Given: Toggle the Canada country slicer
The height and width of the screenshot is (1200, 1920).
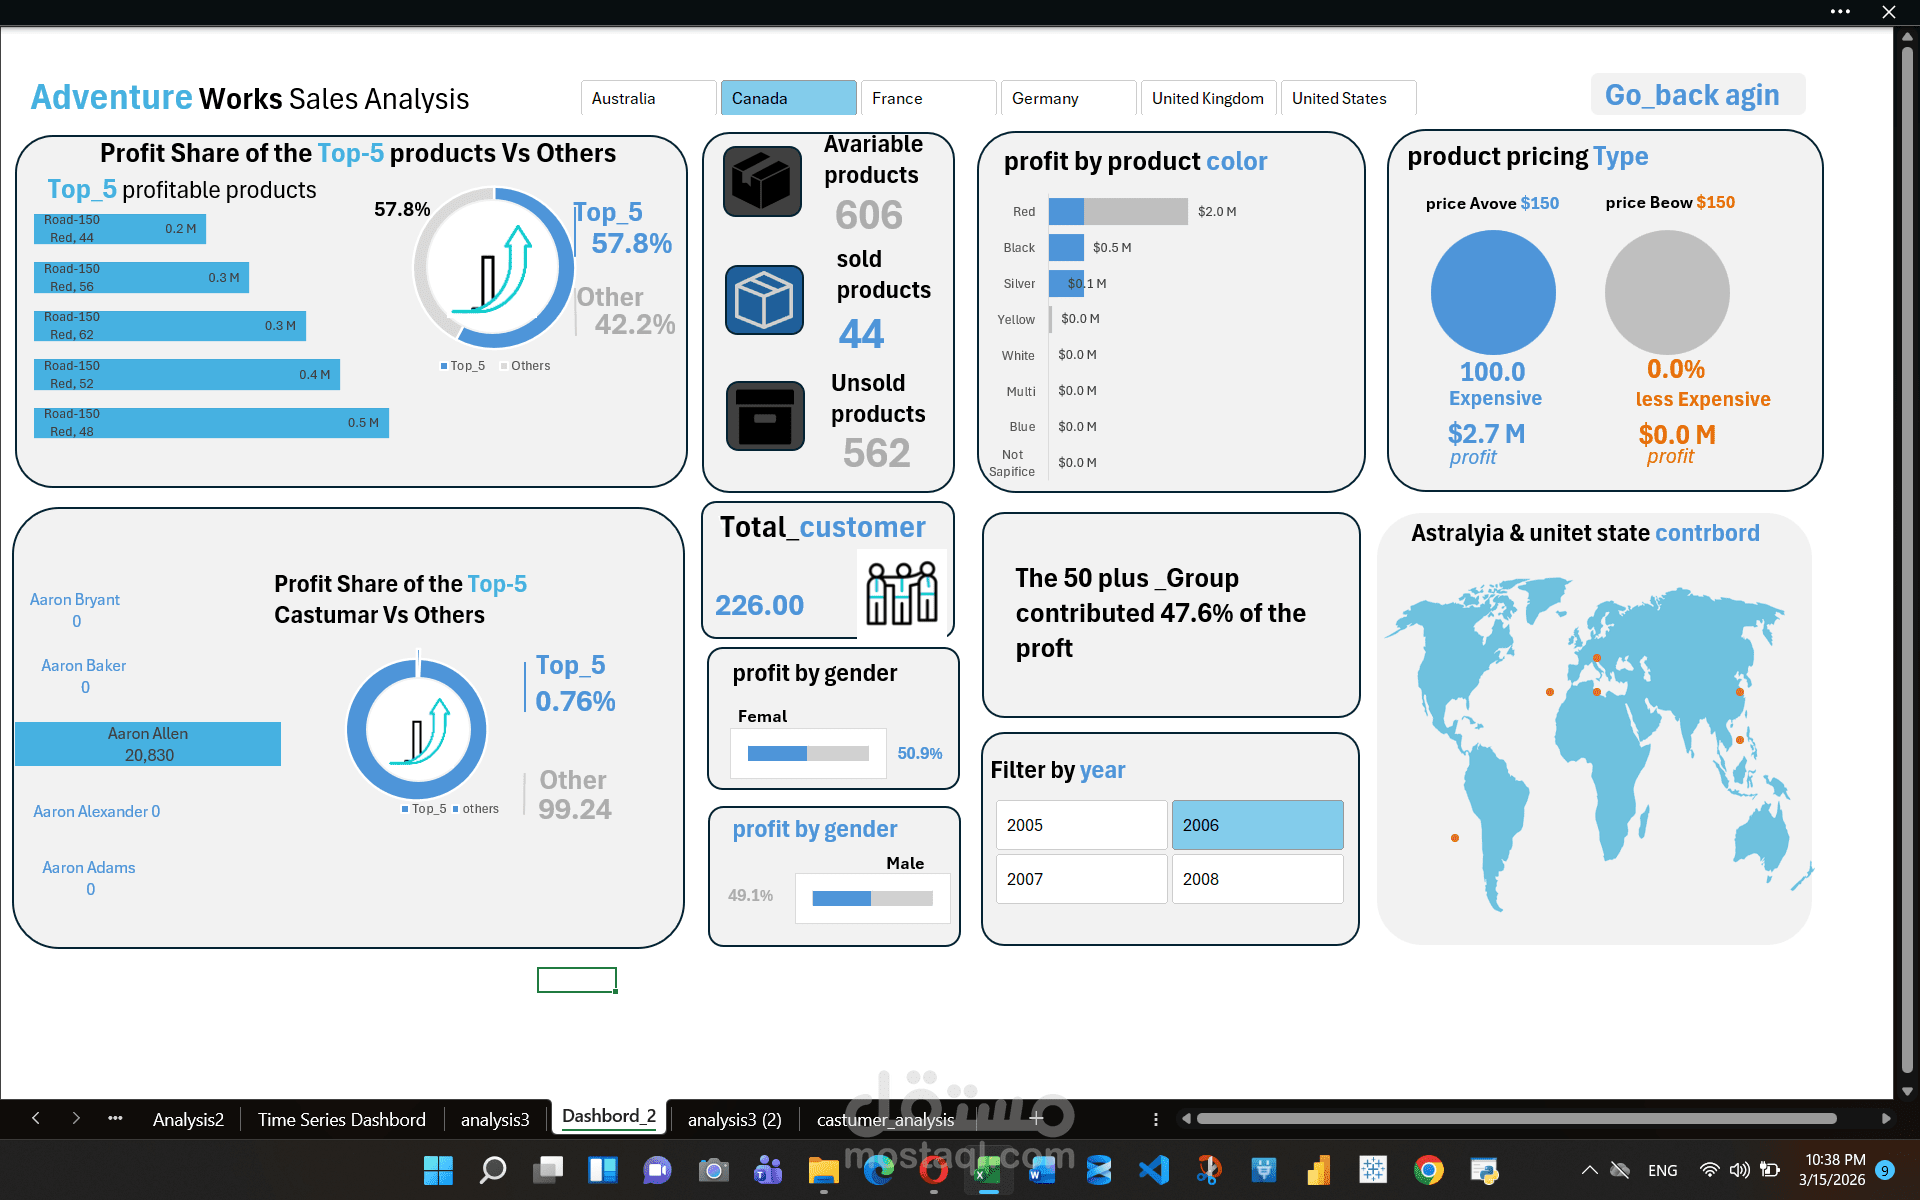Looking at the screenshot, I should coord(788,98).
